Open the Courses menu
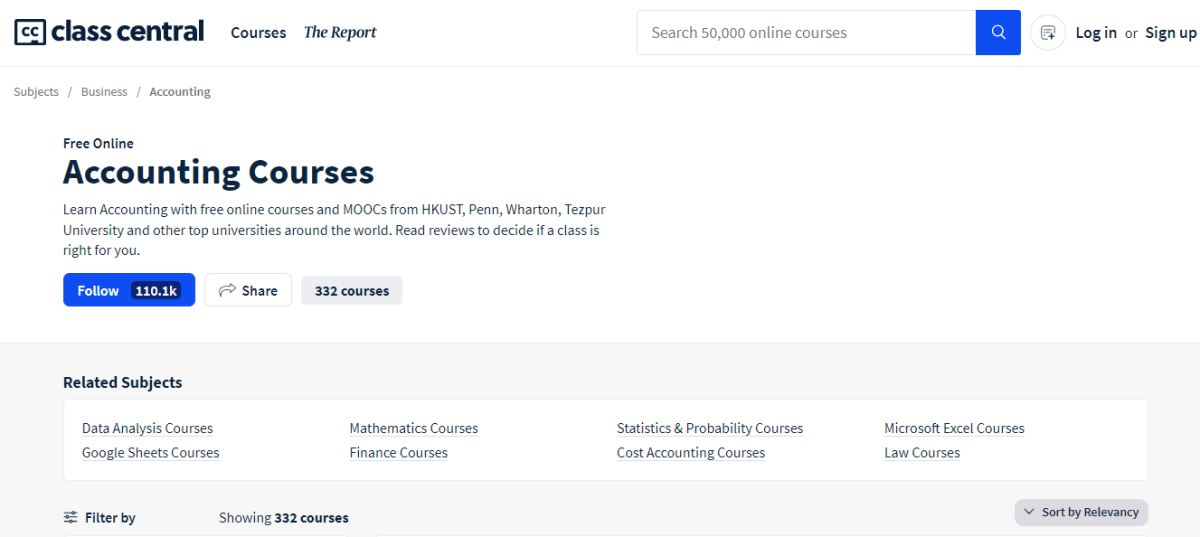Screen dimensions: 1200x537 pos(258,33)
